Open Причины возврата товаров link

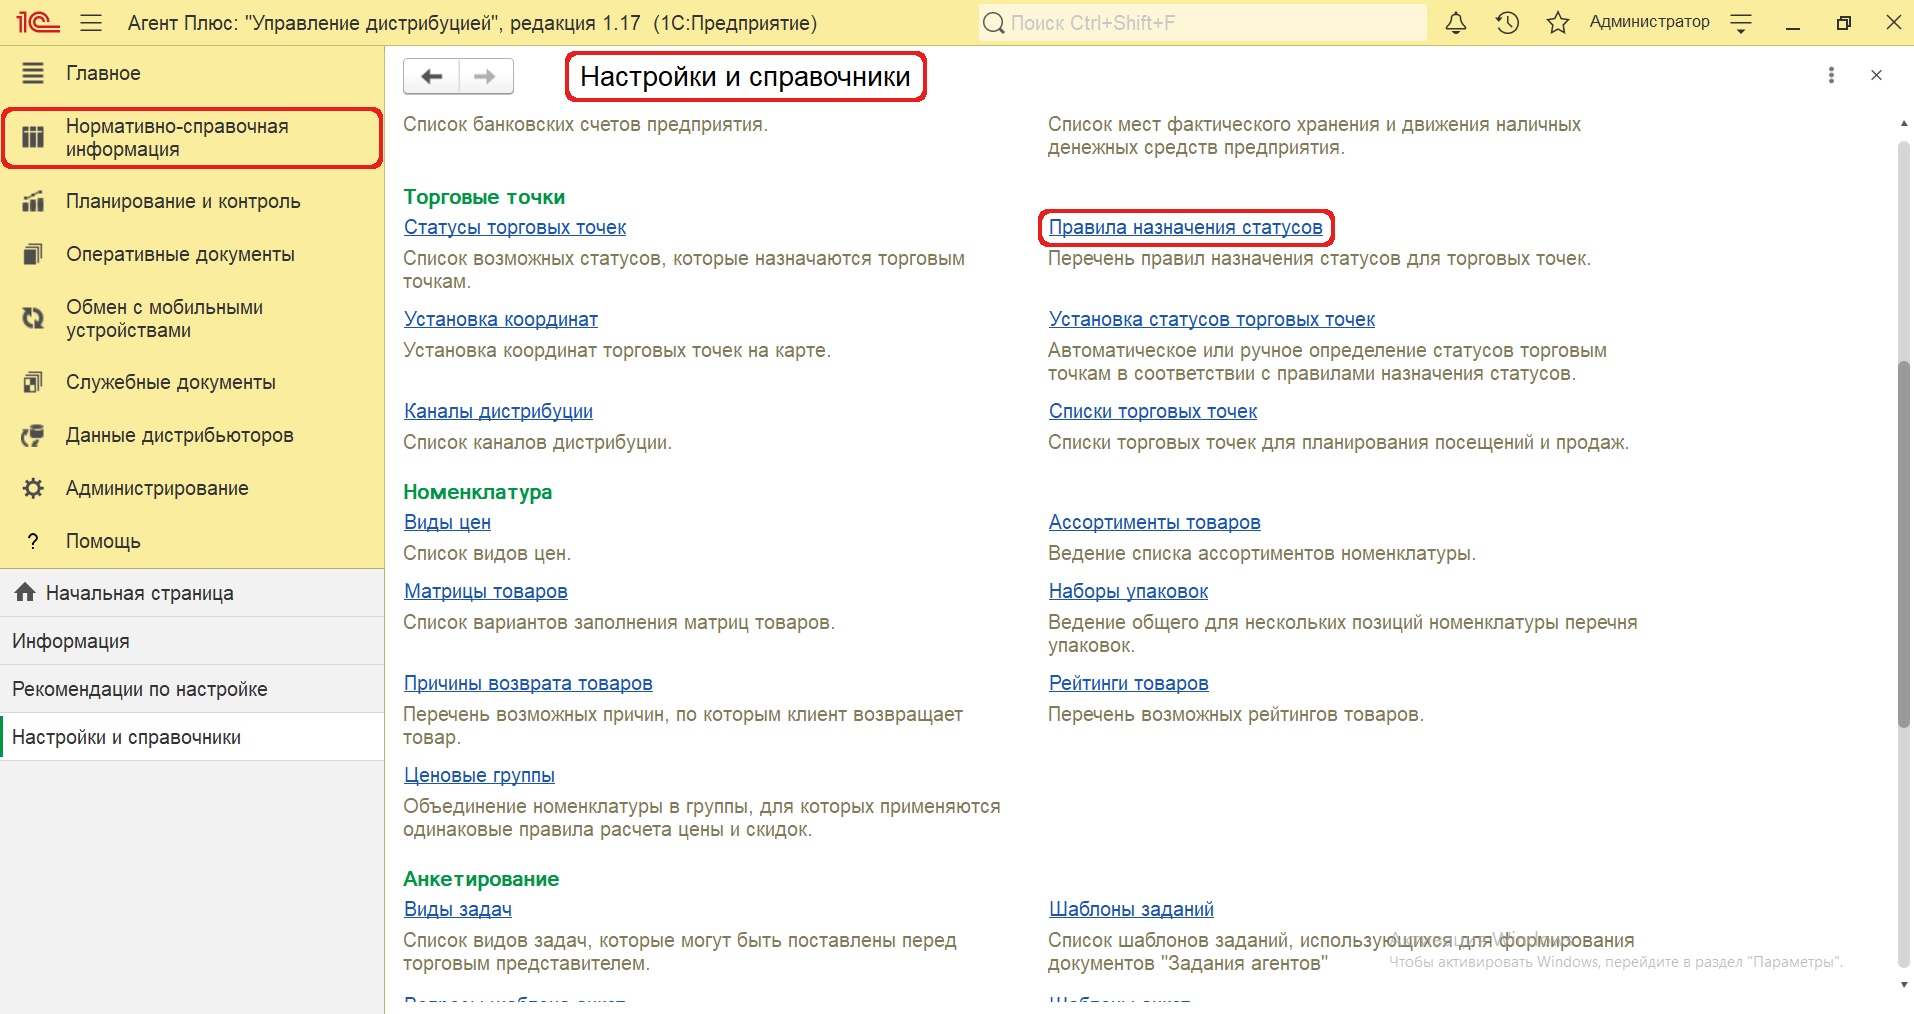(528, 683)
